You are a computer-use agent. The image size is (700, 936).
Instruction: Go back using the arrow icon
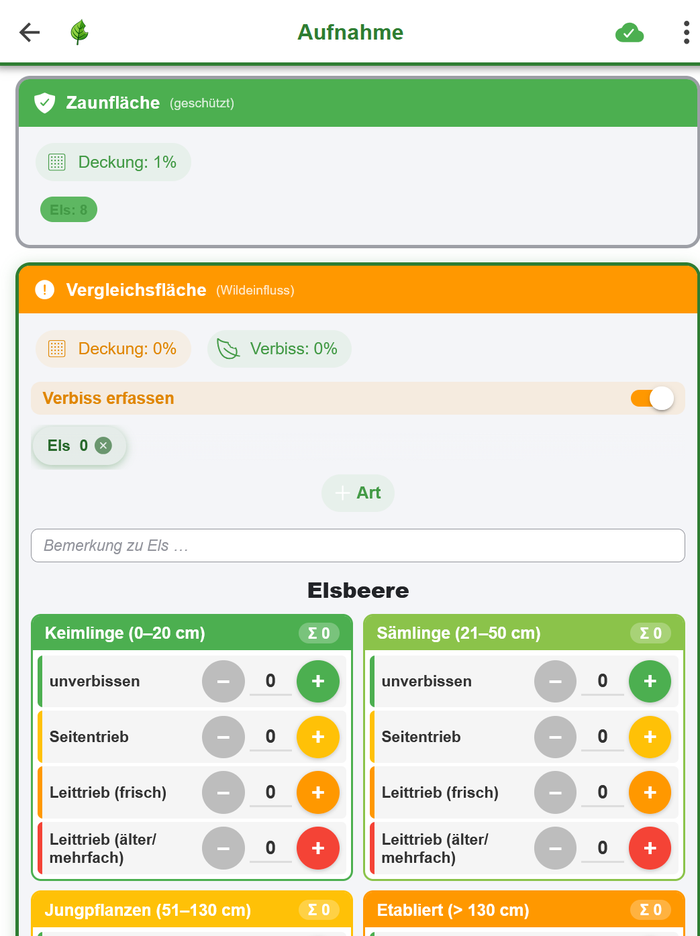29,32
